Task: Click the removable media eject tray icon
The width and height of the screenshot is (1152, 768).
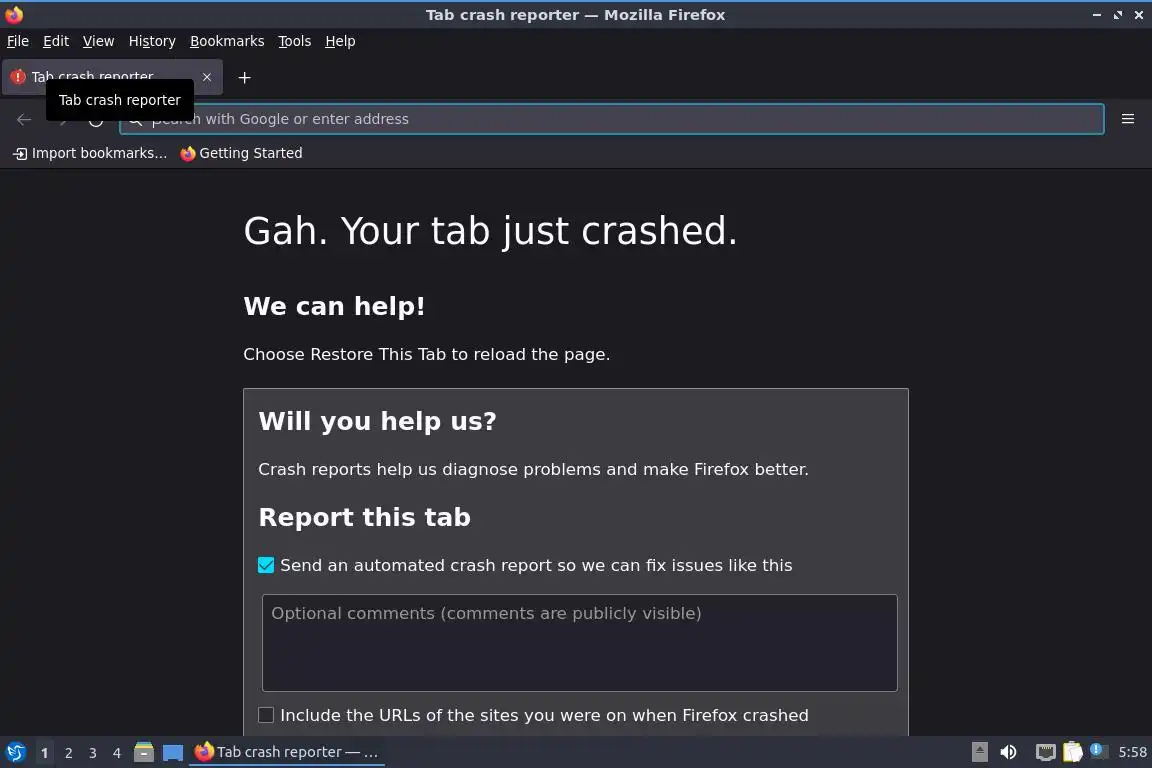Action: pos(979,752)
